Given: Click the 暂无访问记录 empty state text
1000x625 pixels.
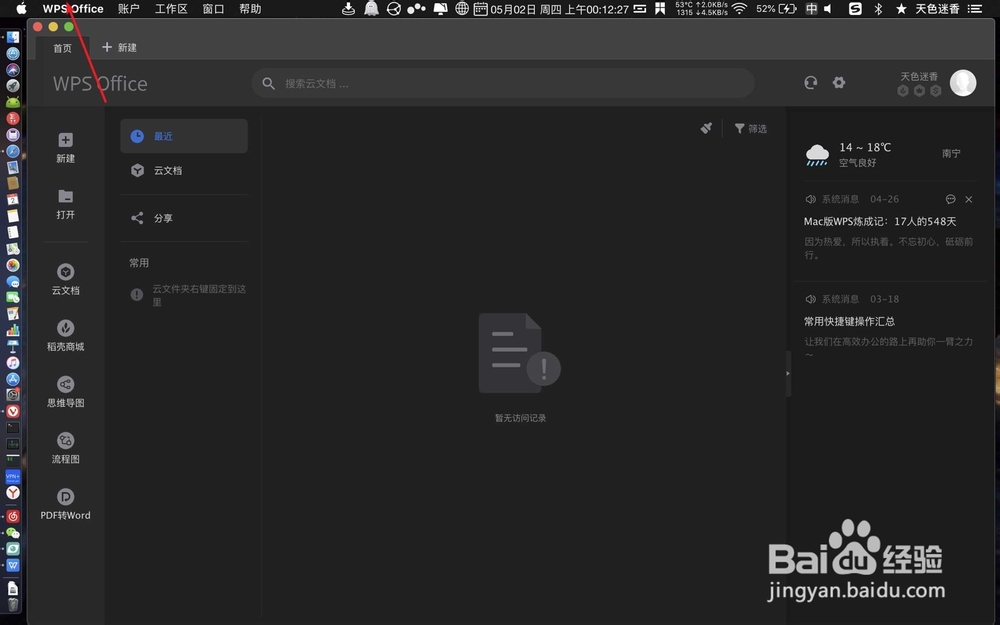Looking at the screenshot, I should point(520,418).
